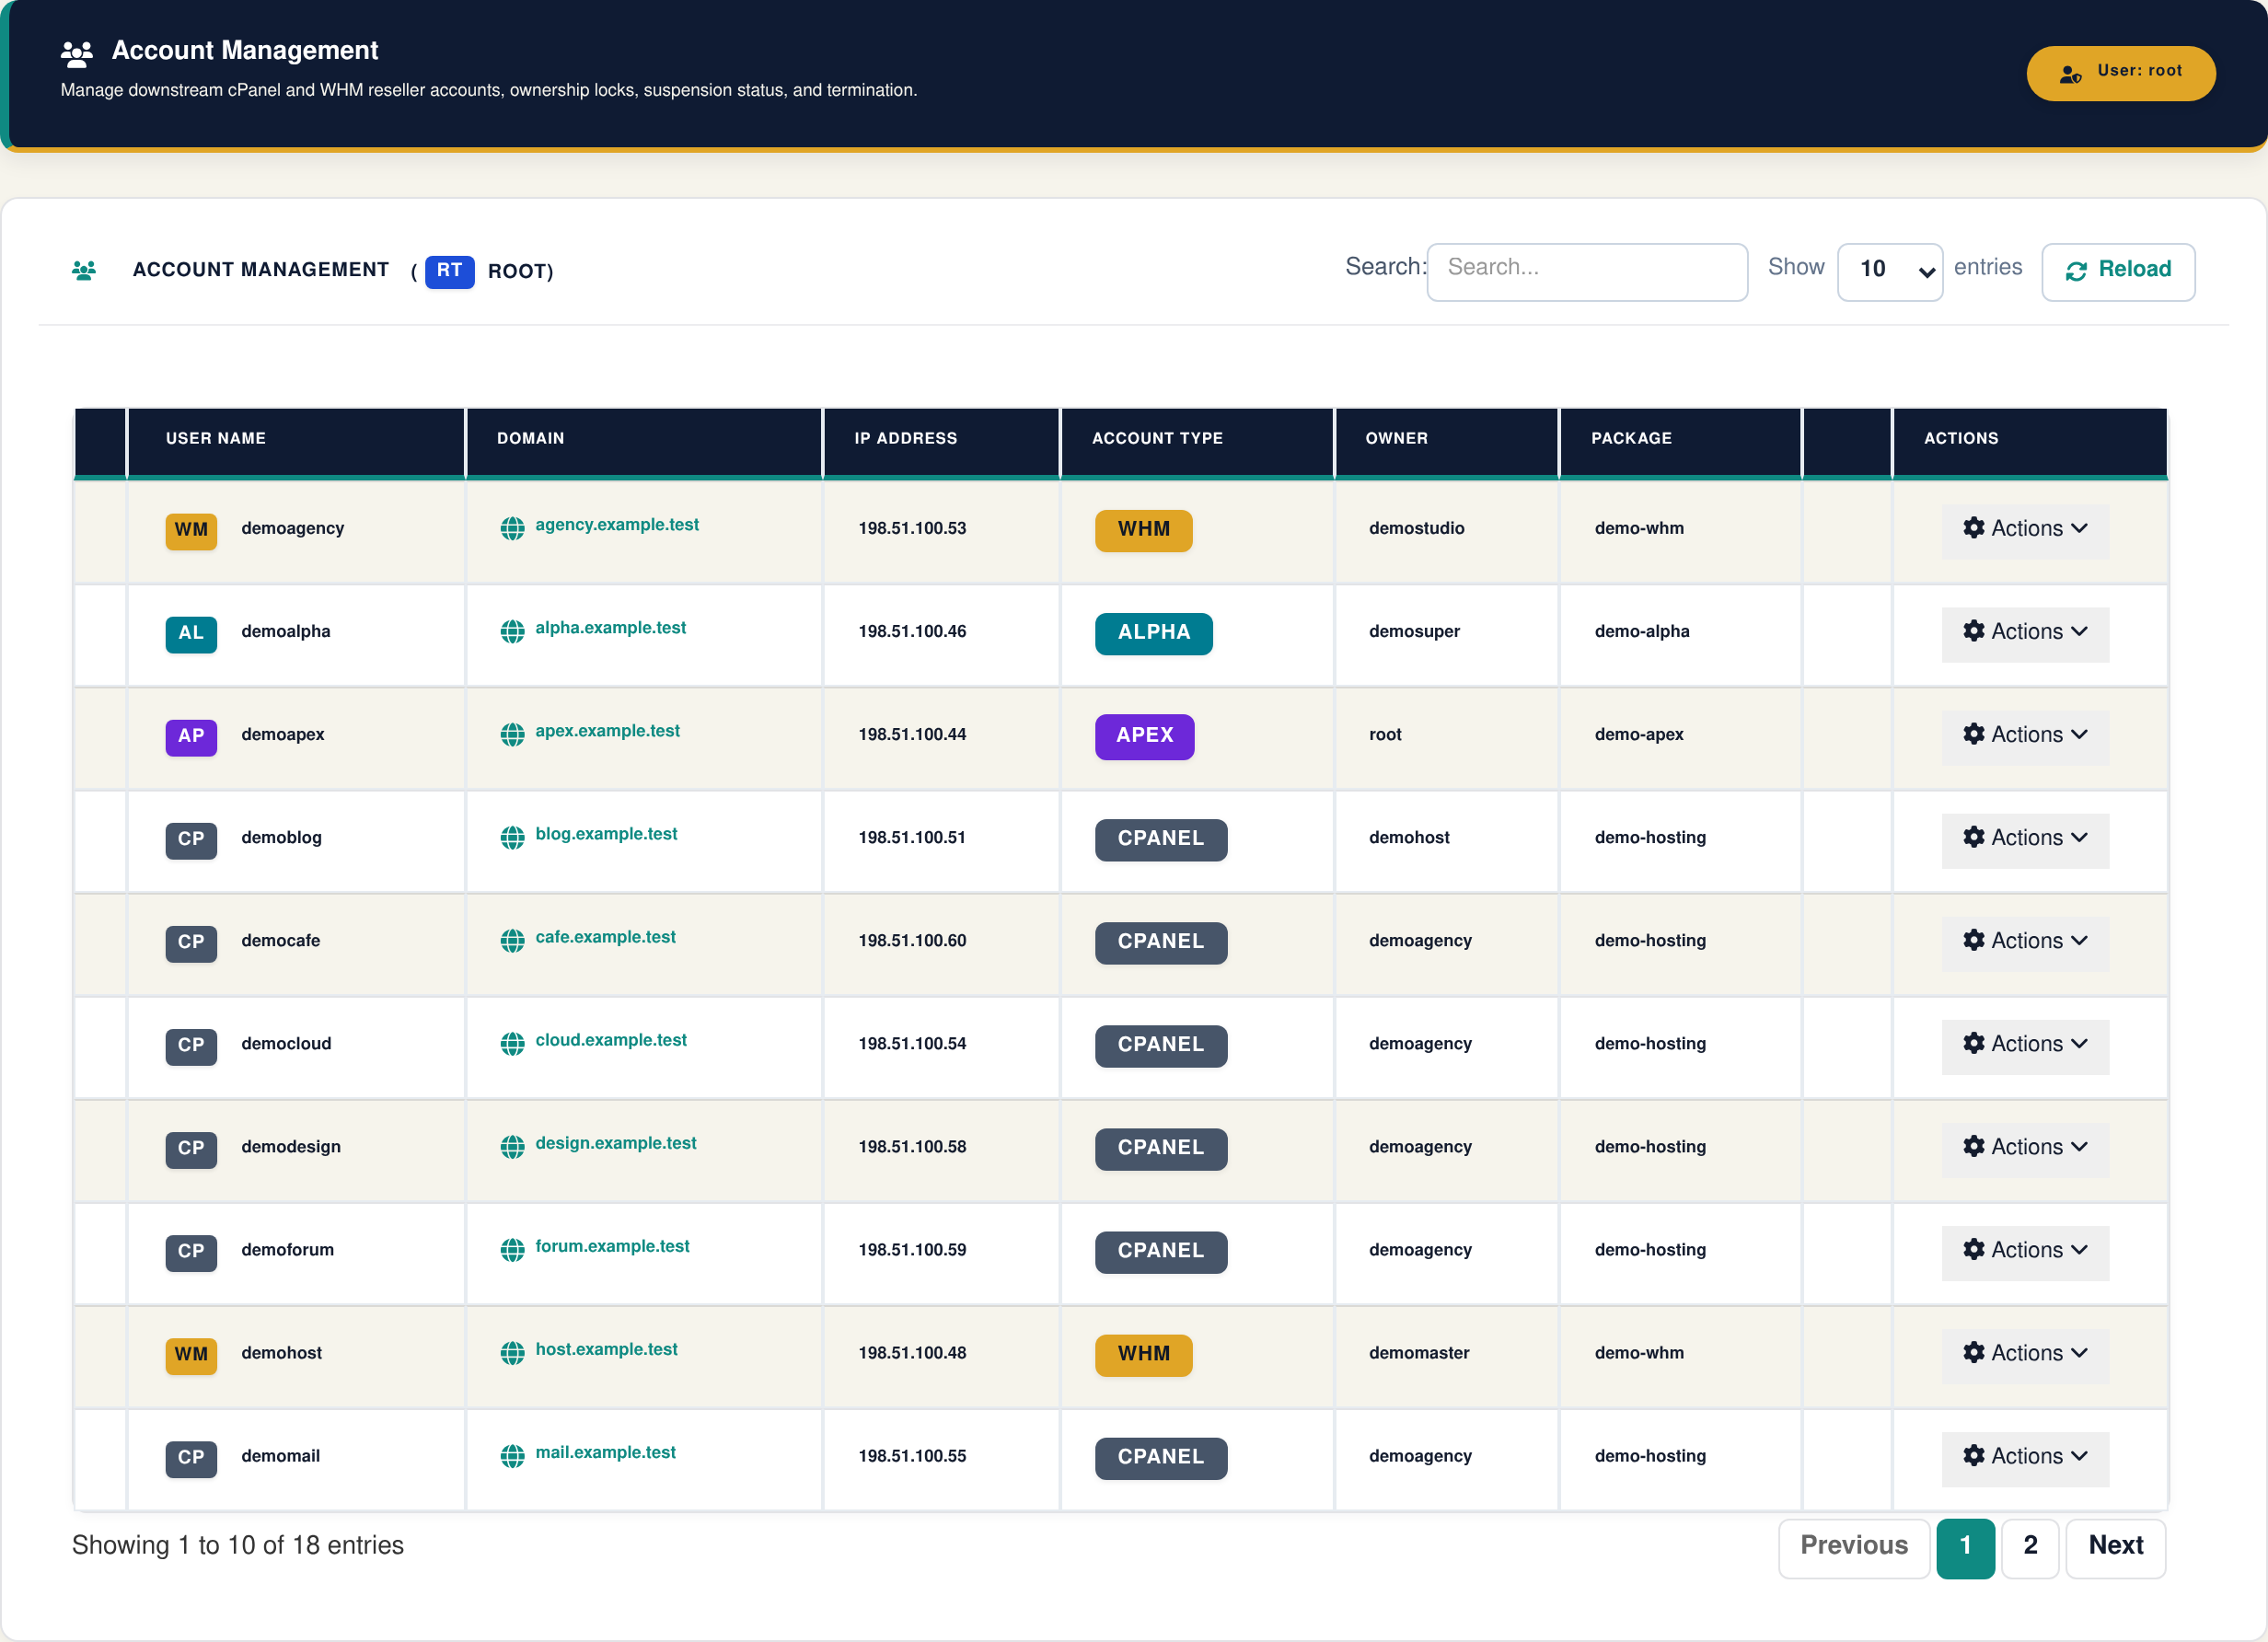Click the globe icon next to blog.example.test
Viewport: 2268px width, 1642px height.
click(x=512, y=837)
